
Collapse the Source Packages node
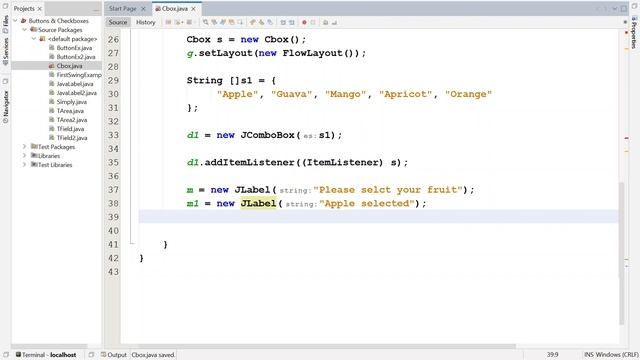pyautogui.click(x=24, y=30)
